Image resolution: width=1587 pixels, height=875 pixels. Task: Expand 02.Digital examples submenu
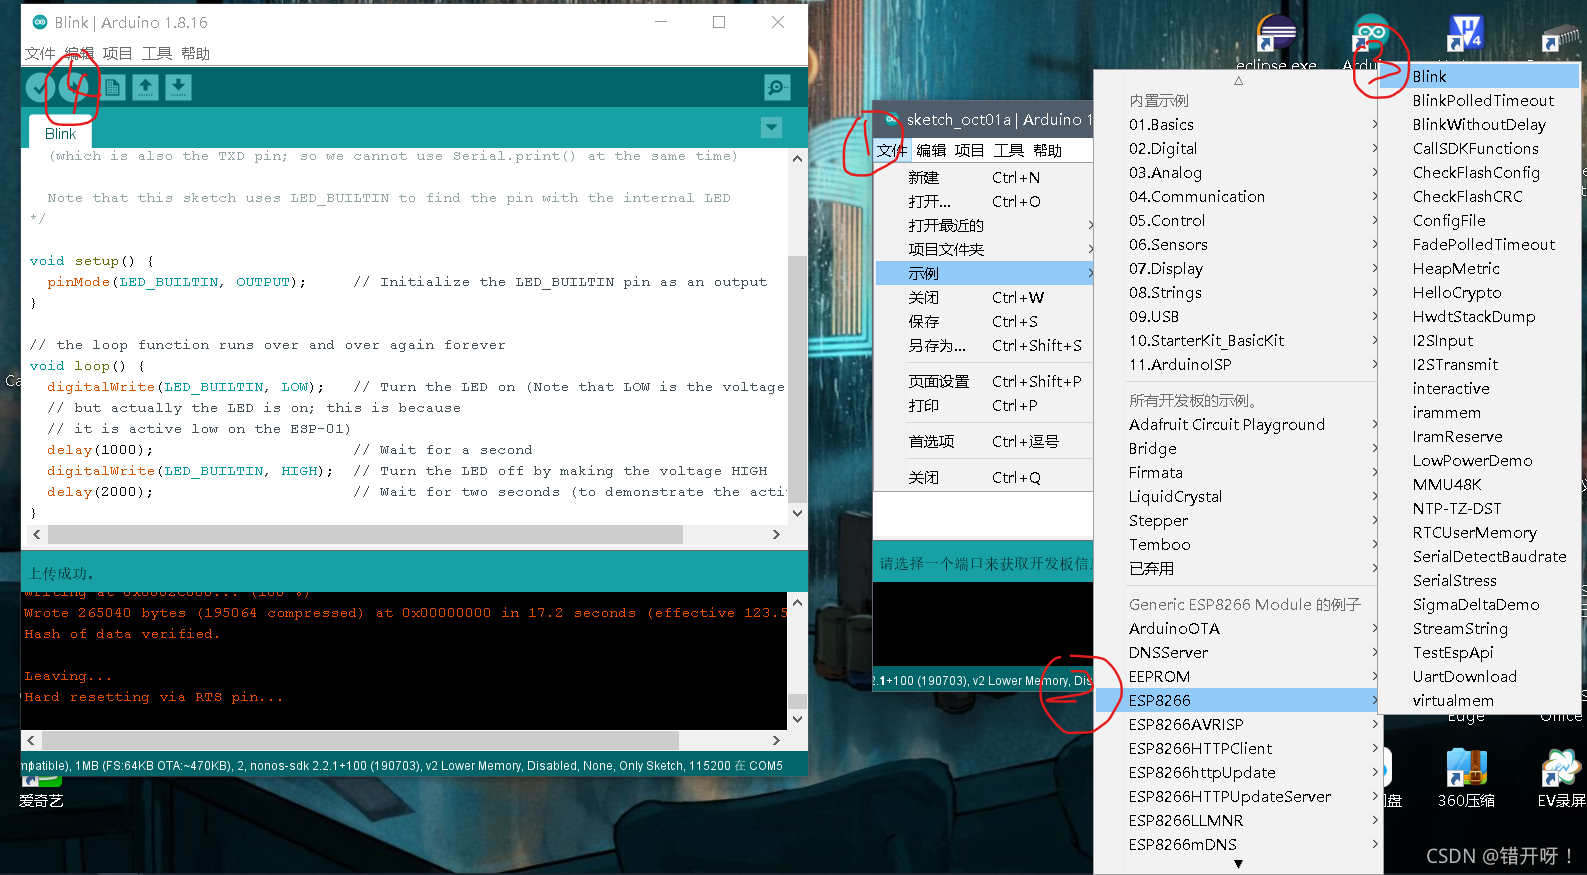coord(1239,148)
